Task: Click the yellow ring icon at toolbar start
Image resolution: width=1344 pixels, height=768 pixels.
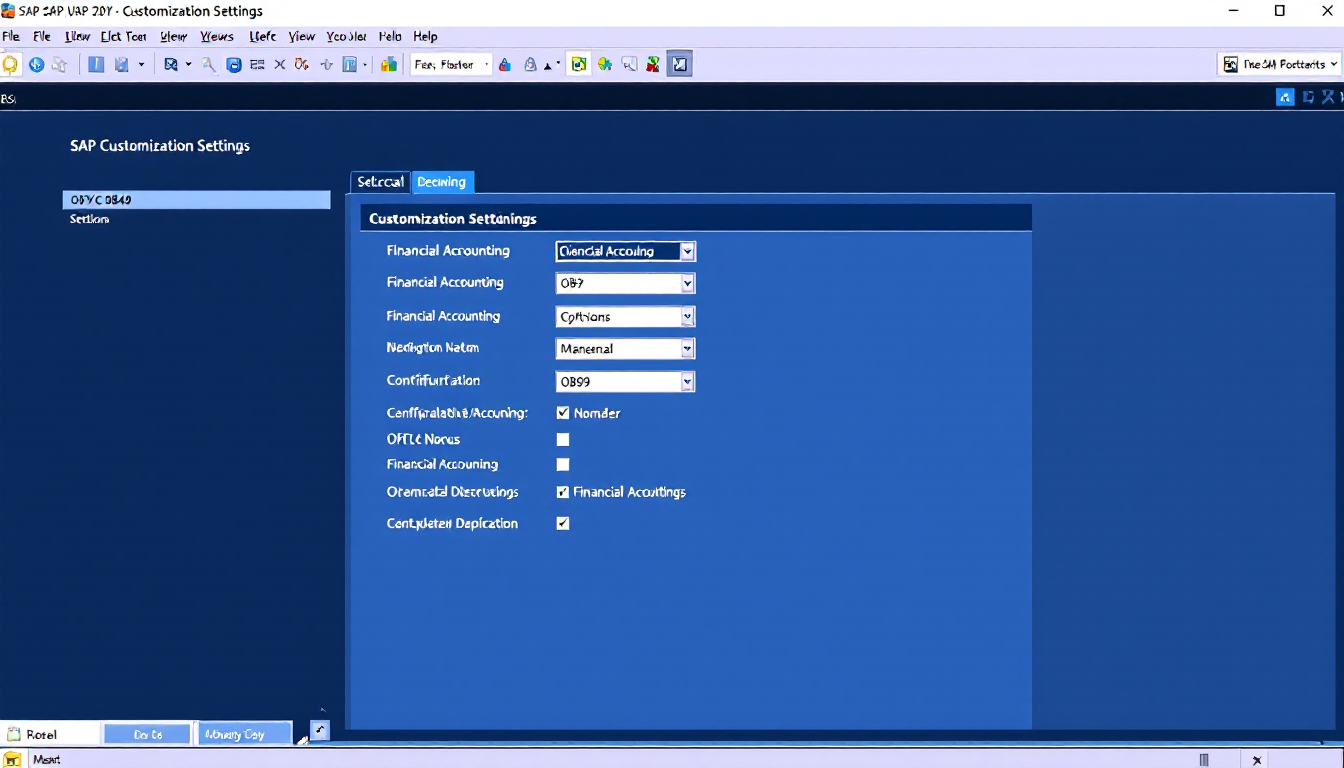Action: 10,65
